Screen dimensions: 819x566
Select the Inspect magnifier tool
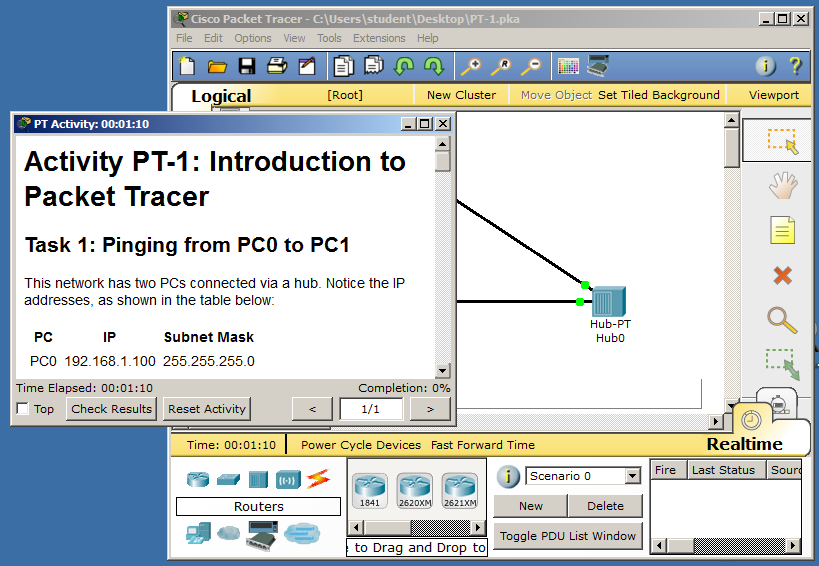[x=782, y=320]
